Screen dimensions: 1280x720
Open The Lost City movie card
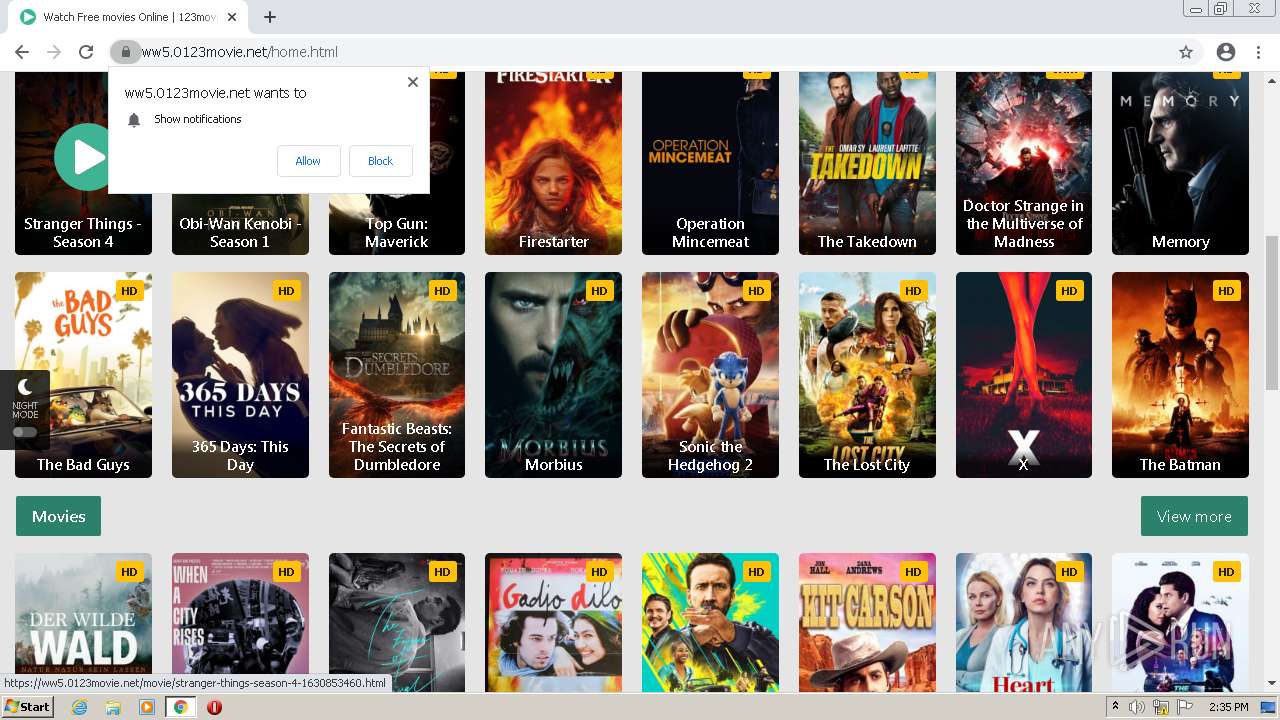coord(867,375)
